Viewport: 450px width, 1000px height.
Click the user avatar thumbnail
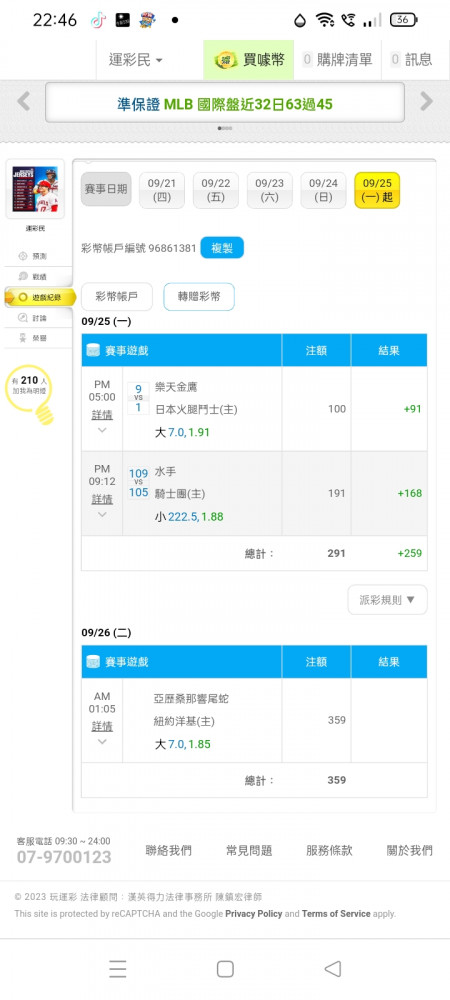tap(35, 189)
